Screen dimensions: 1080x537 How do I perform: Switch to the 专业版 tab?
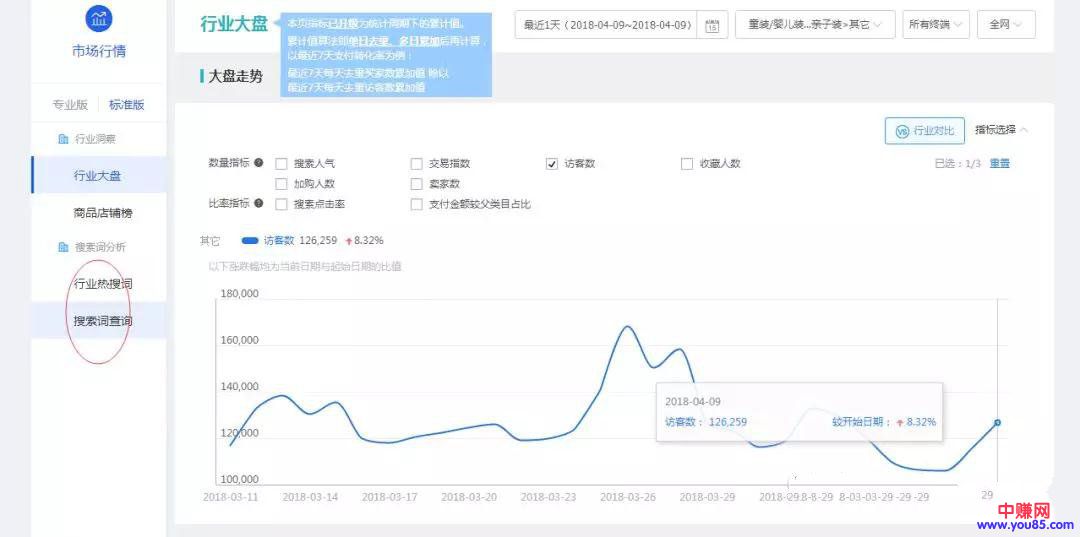(x=70, y=105)
